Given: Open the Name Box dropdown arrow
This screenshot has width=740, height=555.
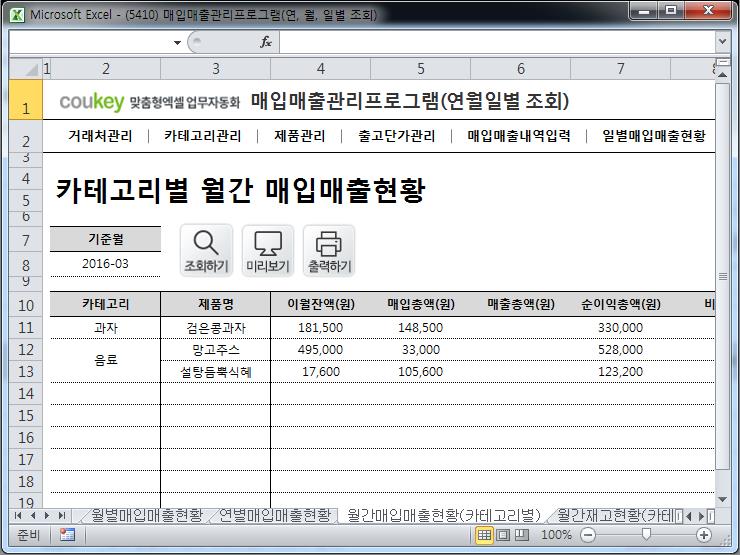Looking at the screenshot, I should point(177,42).
